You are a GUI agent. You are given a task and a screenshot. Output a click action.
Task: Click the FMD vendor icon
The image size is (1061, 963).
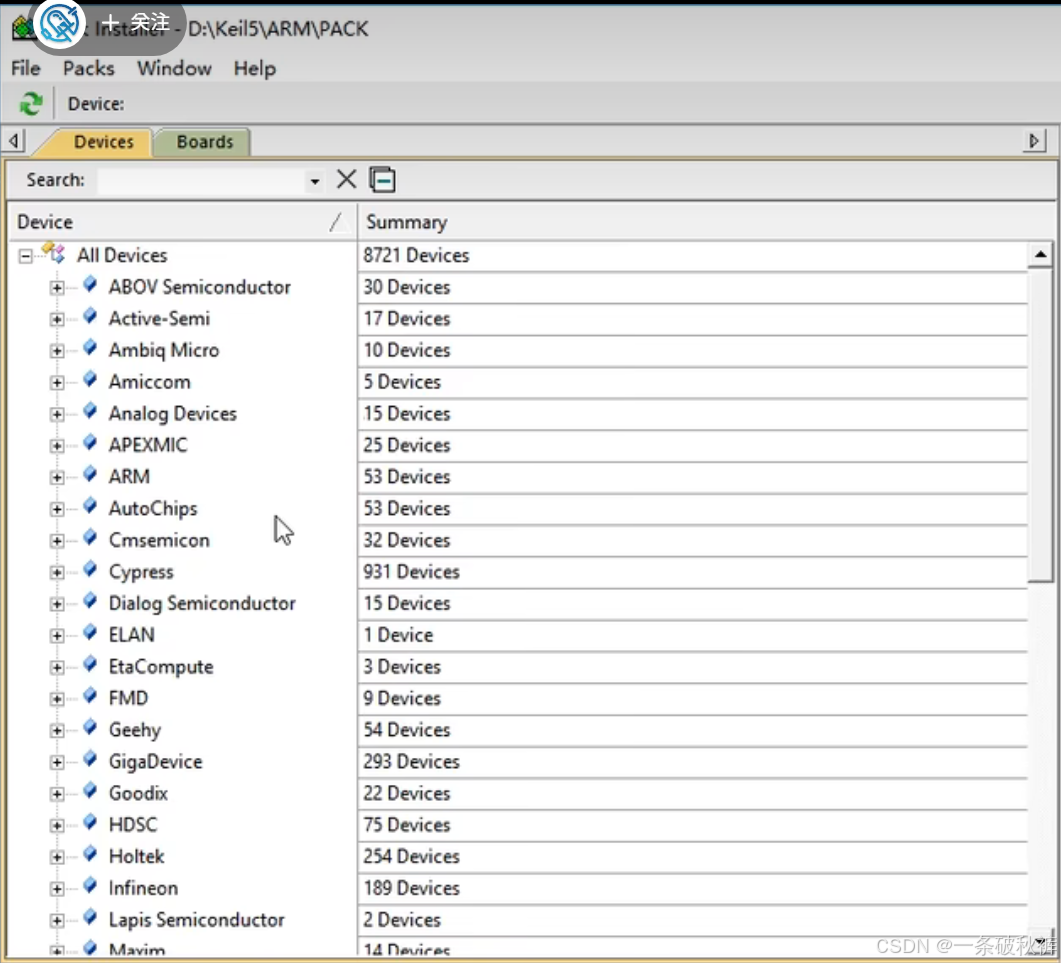(90, 696)
